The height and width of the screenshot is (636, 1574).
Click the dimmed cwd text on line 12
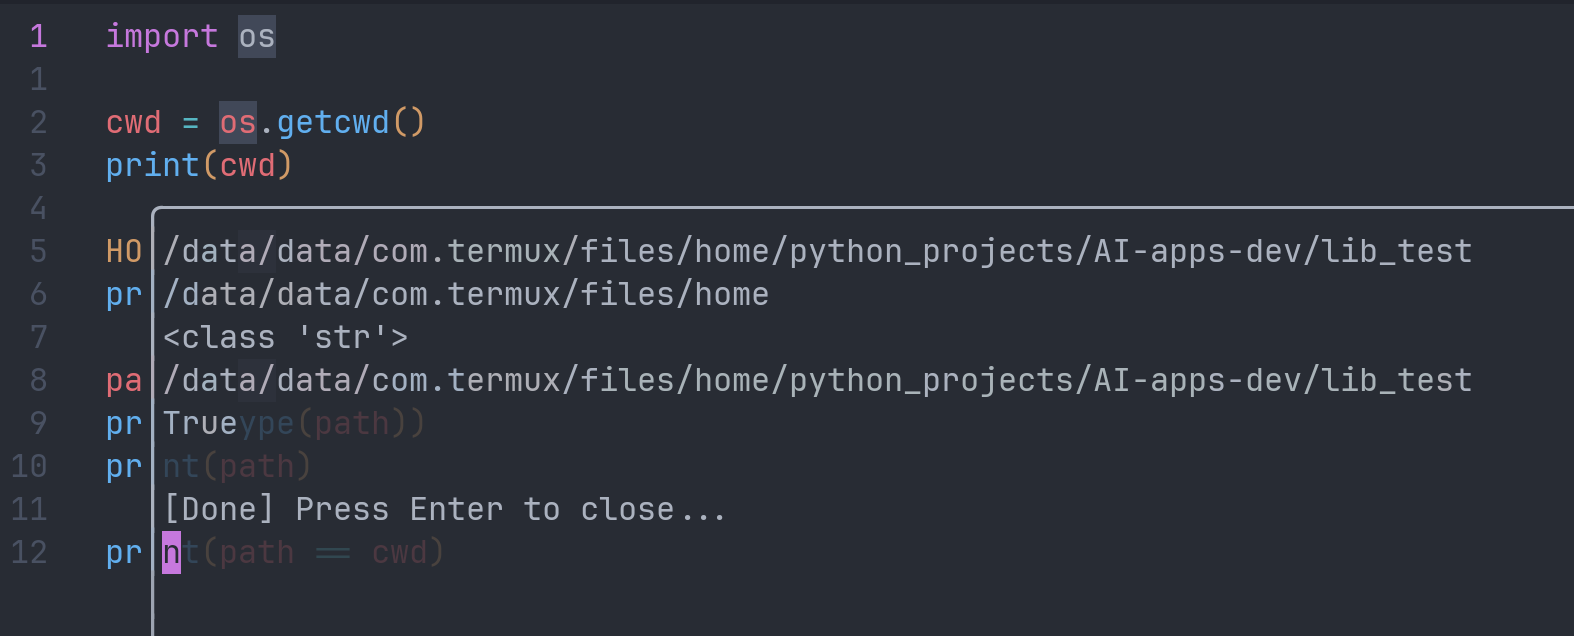point(400,553)
